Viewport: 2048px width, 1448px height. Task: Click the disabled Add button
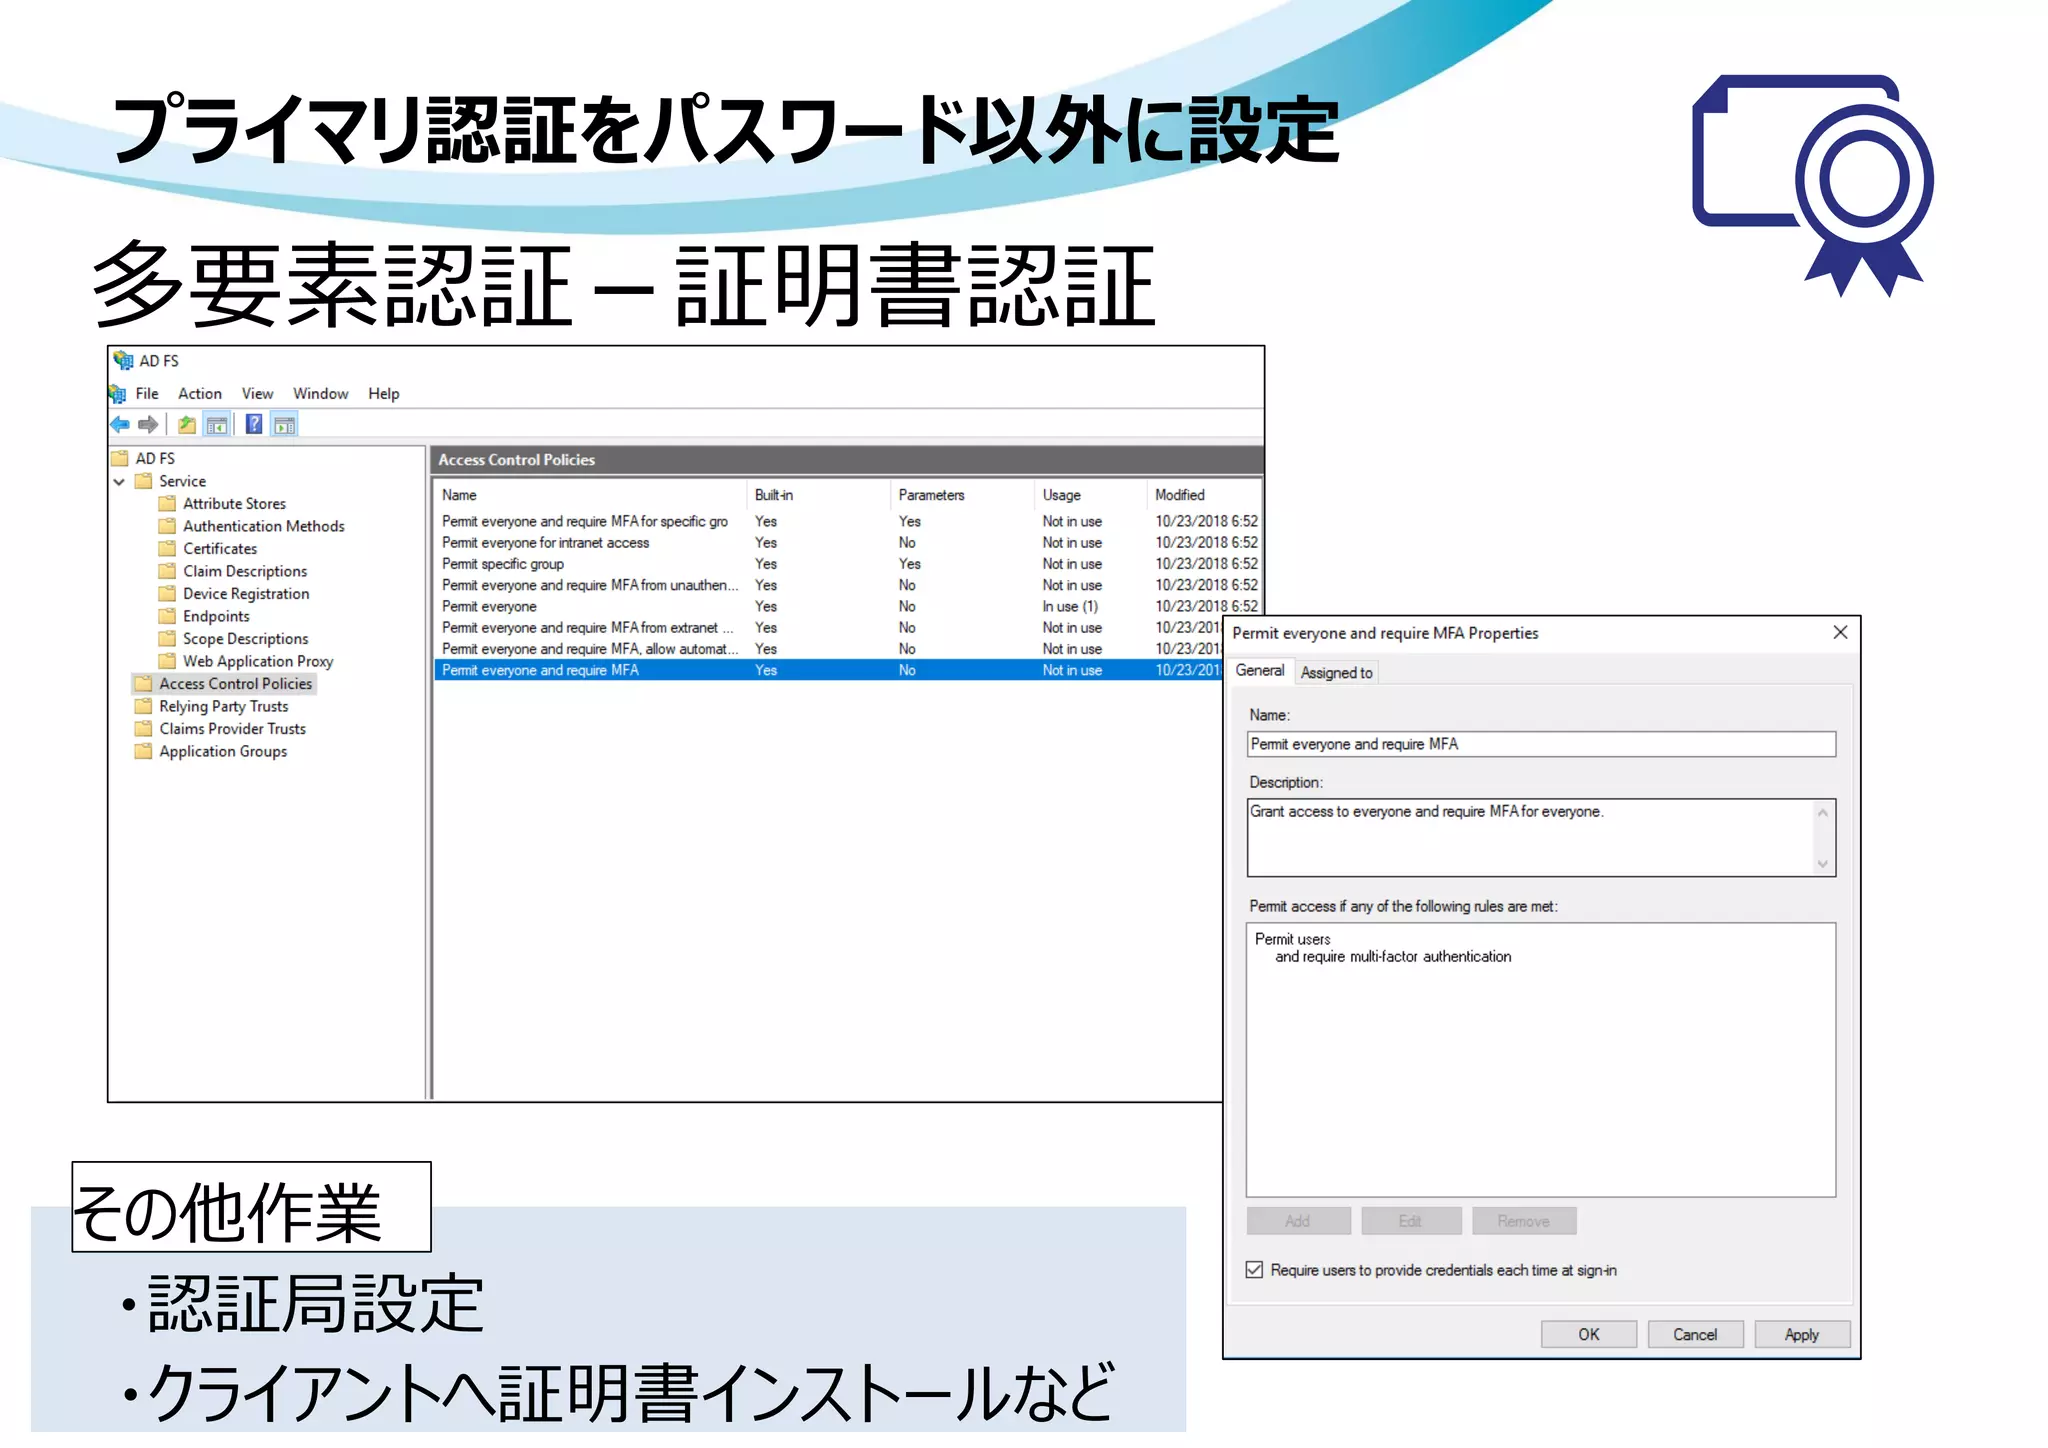coord(1298,1221)
